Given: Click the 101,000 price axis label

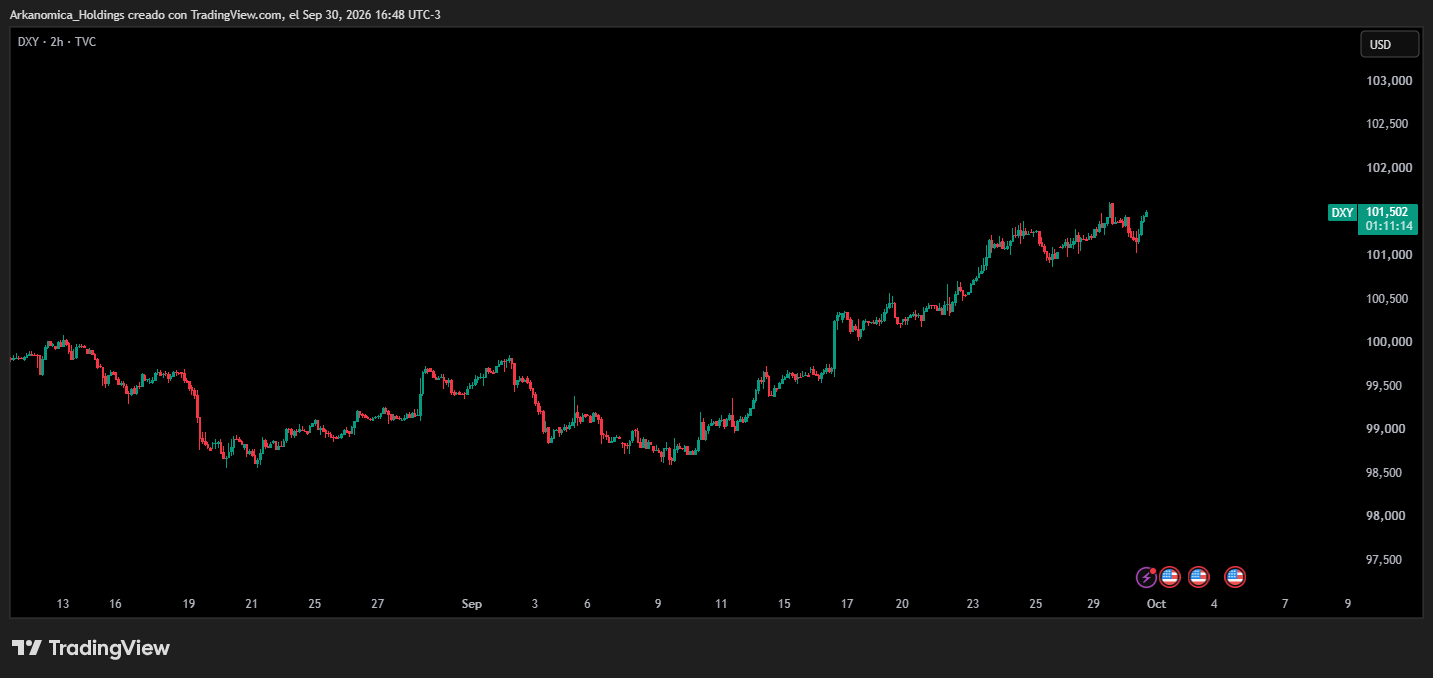Looking at the screenshot, I should pyautogui.click(x=1389, y=255).
